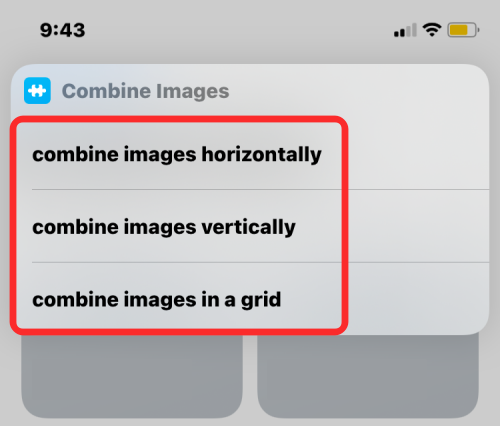Tap blank space right of grid option
Screen dimensions: 500x426
[x=418, y=299]
